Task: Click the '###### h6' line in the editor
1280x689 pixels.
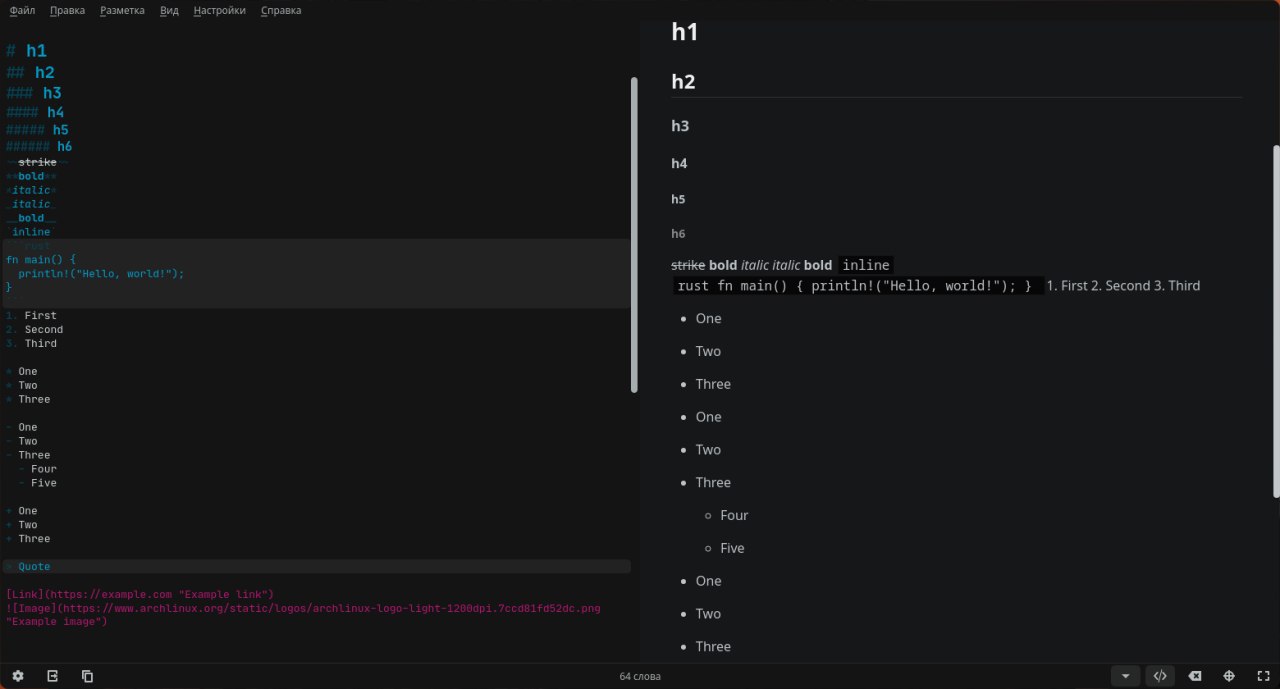Action: click(x=39, y=146)
